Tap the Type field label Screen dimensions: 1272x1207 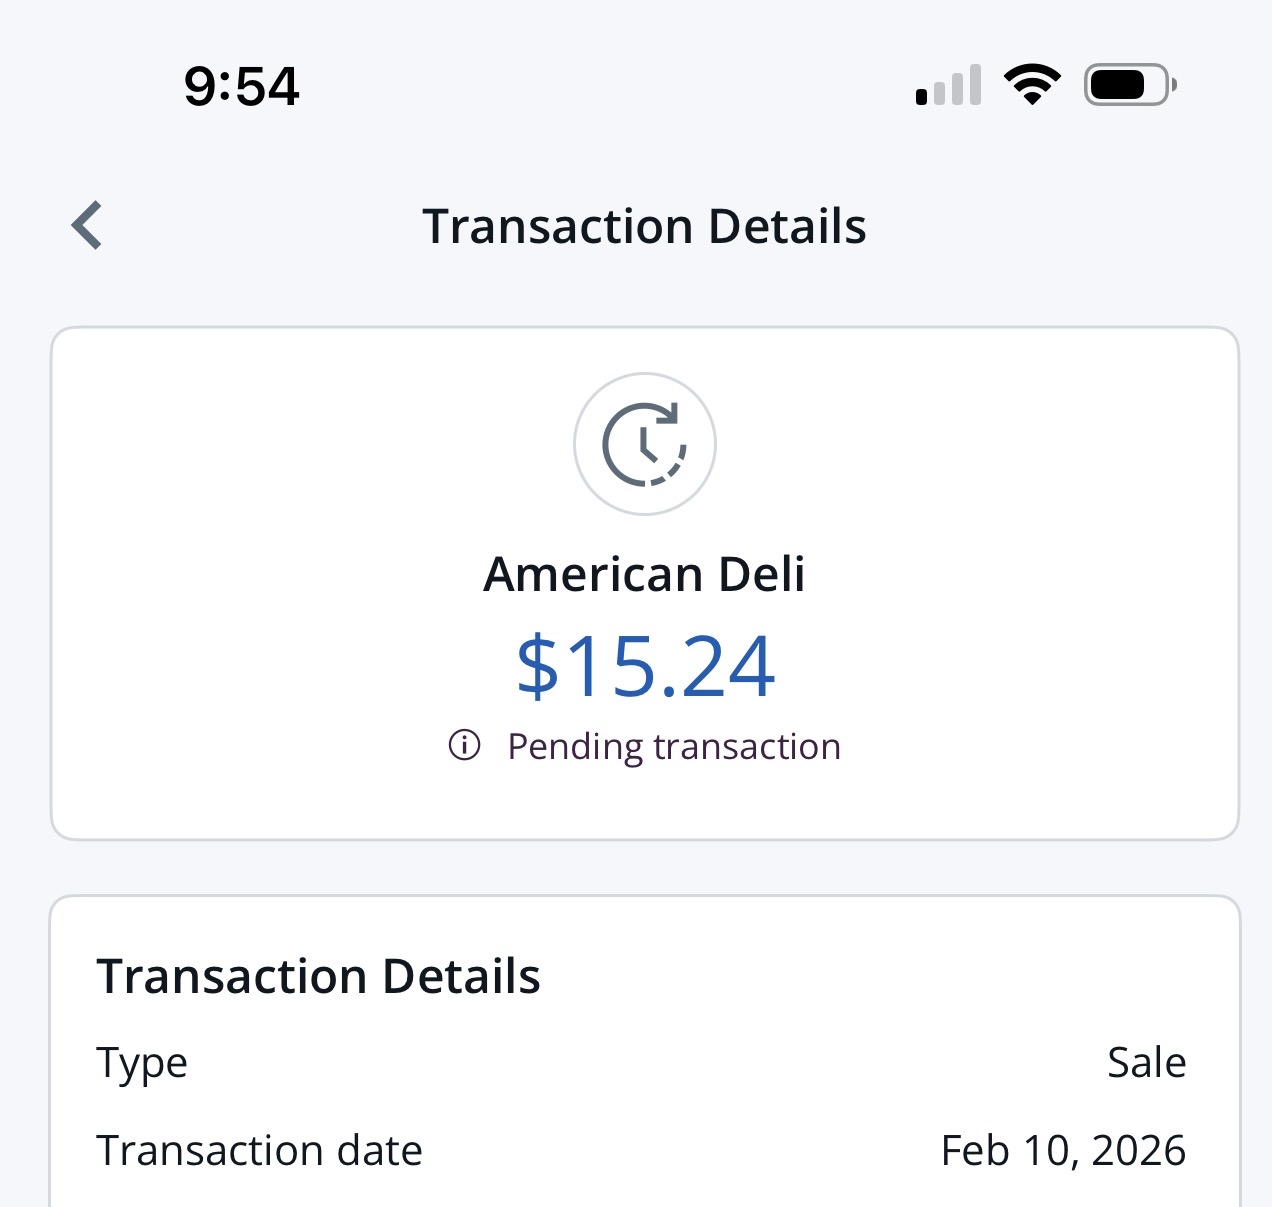coord(142,1063)
